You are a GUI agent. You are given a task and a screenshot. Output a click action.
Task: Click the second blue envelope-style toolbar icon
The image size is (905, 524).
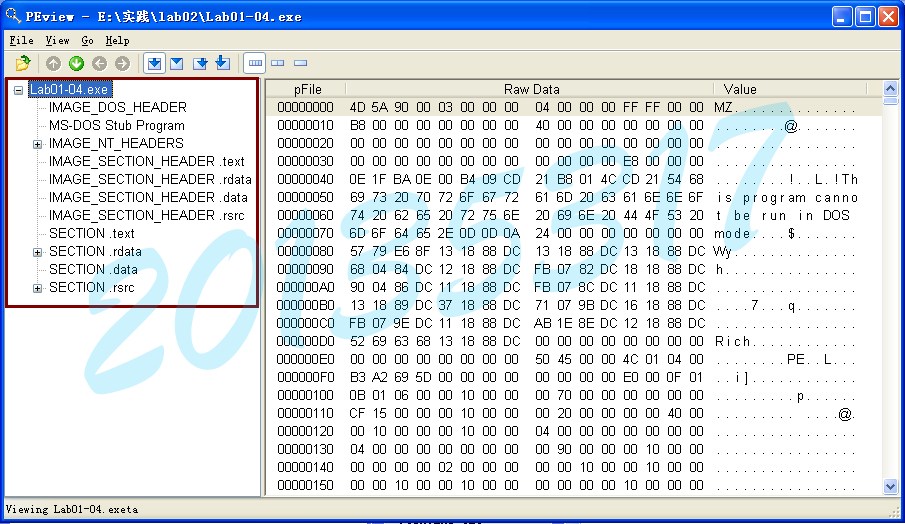(177, 63)
